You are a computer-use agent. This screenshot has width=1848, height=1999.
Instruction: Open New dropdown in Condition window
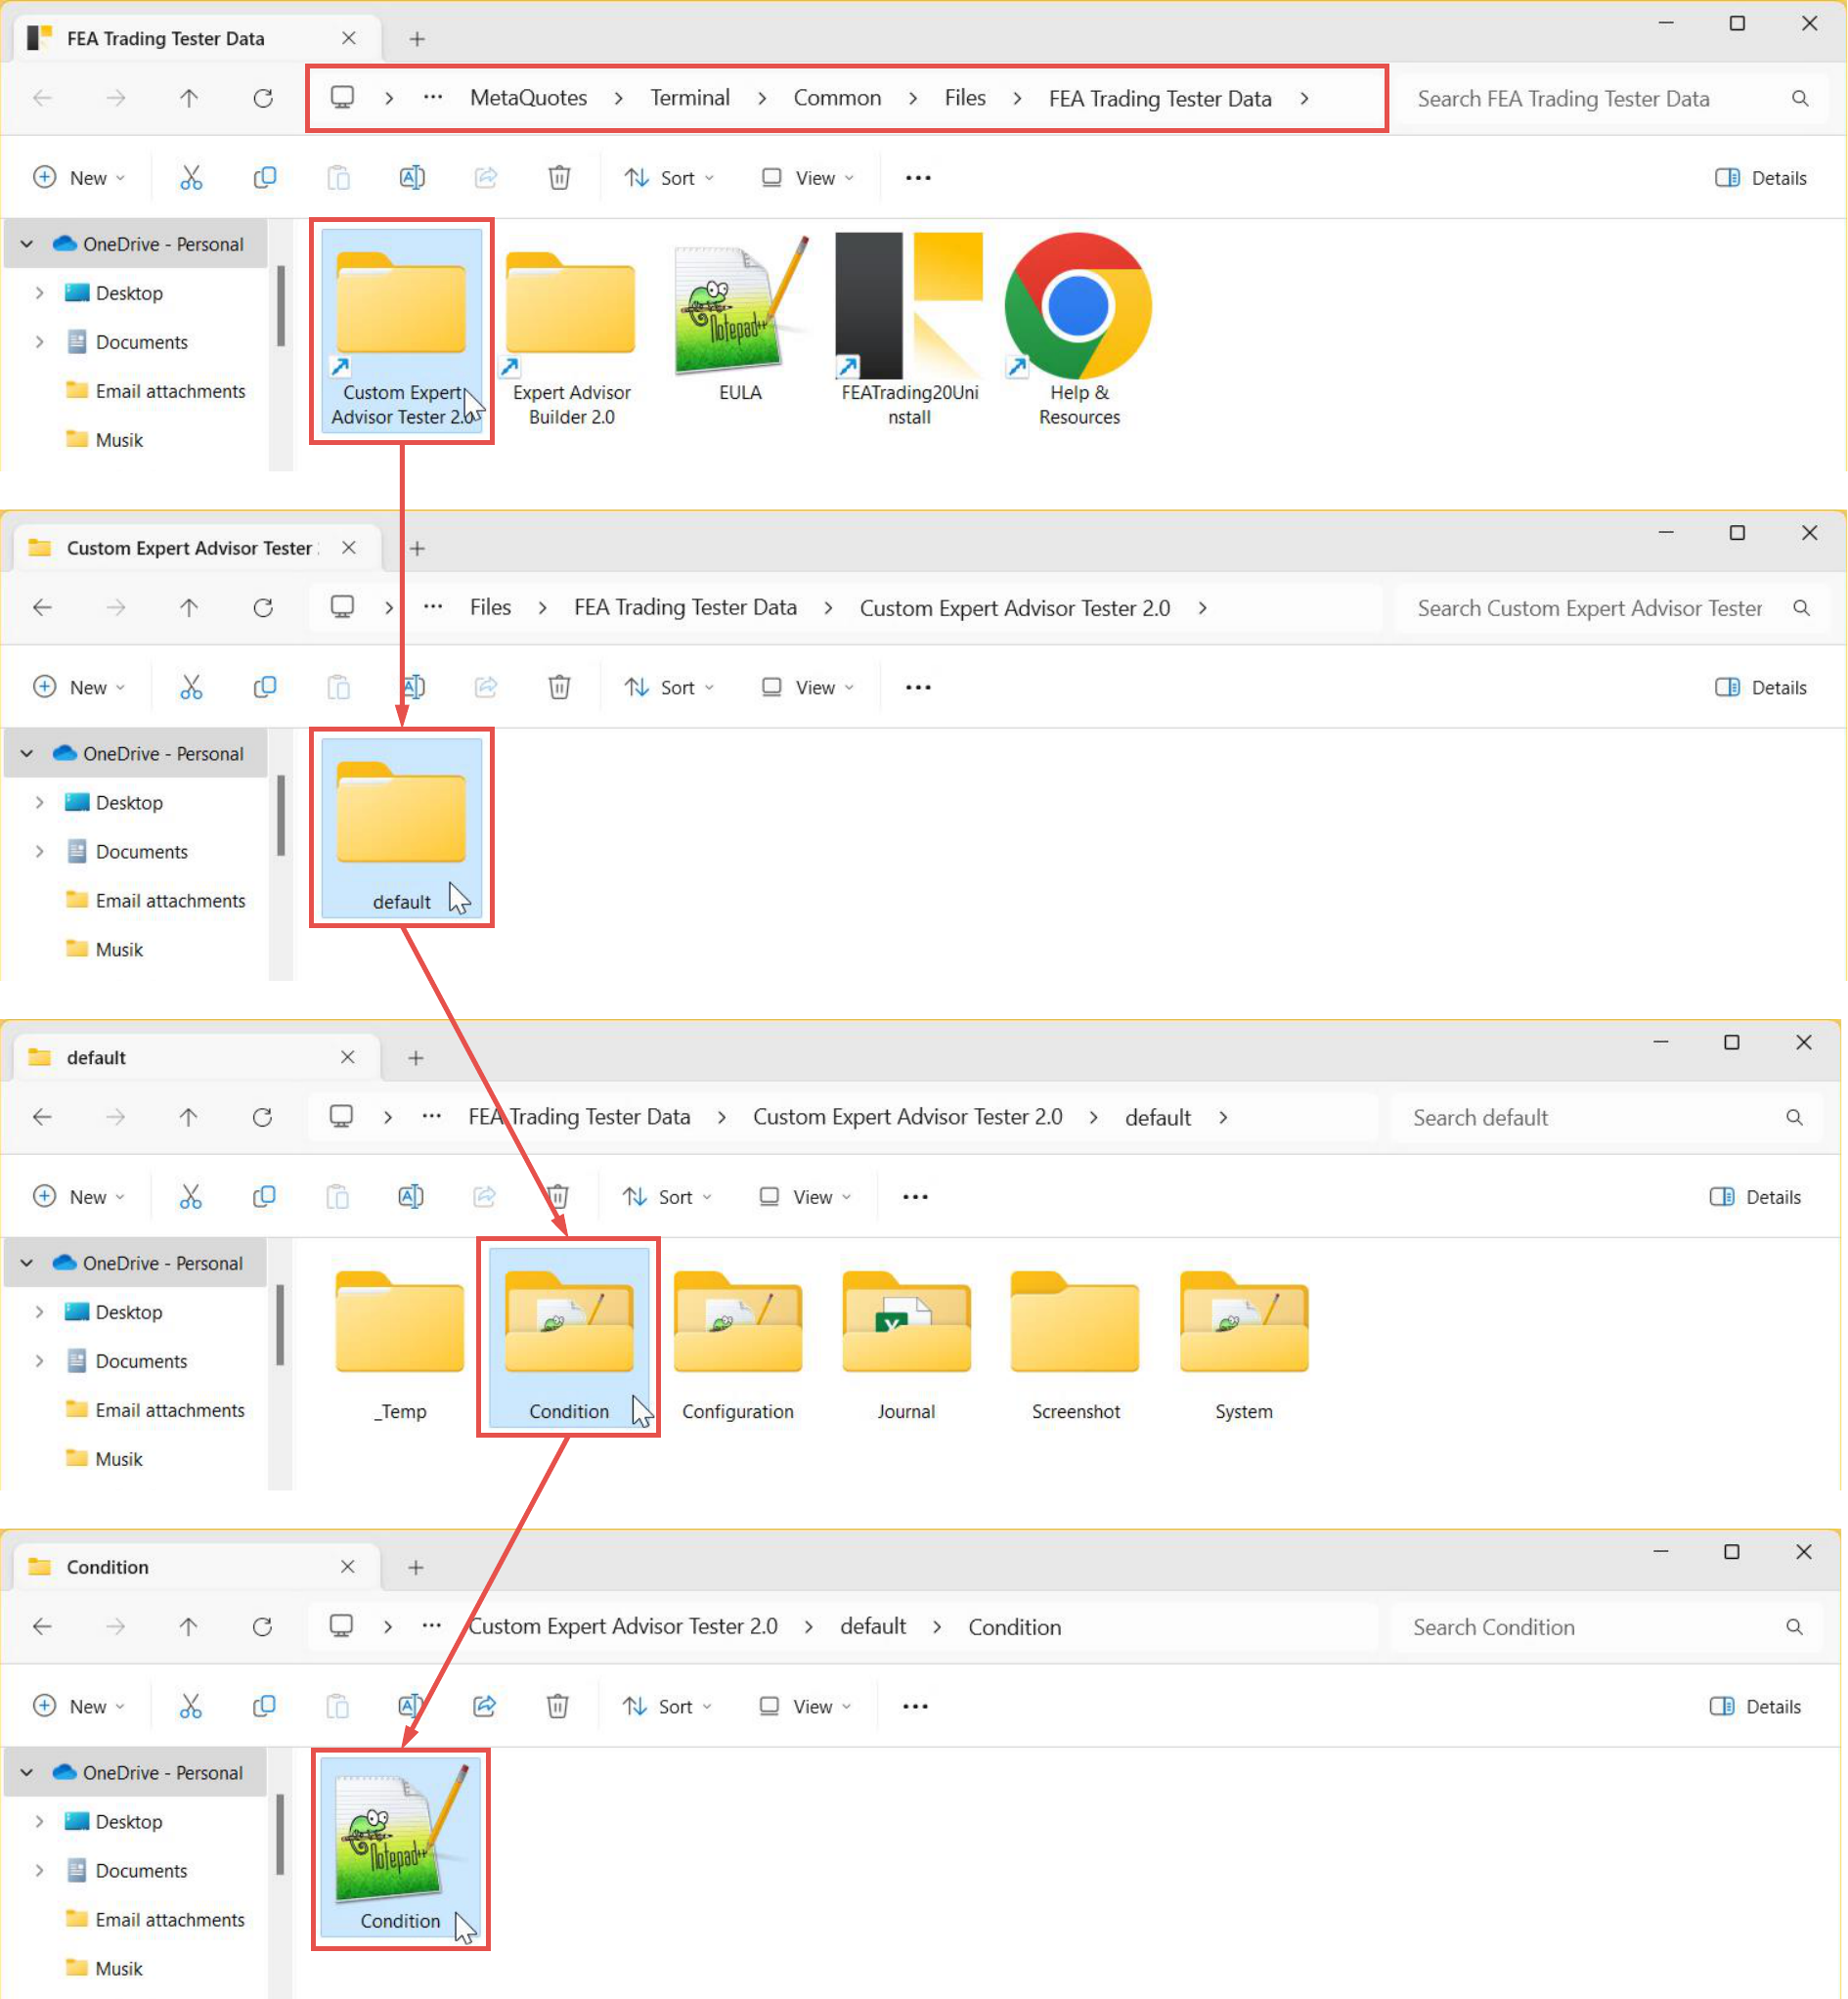click(79, 1706)
